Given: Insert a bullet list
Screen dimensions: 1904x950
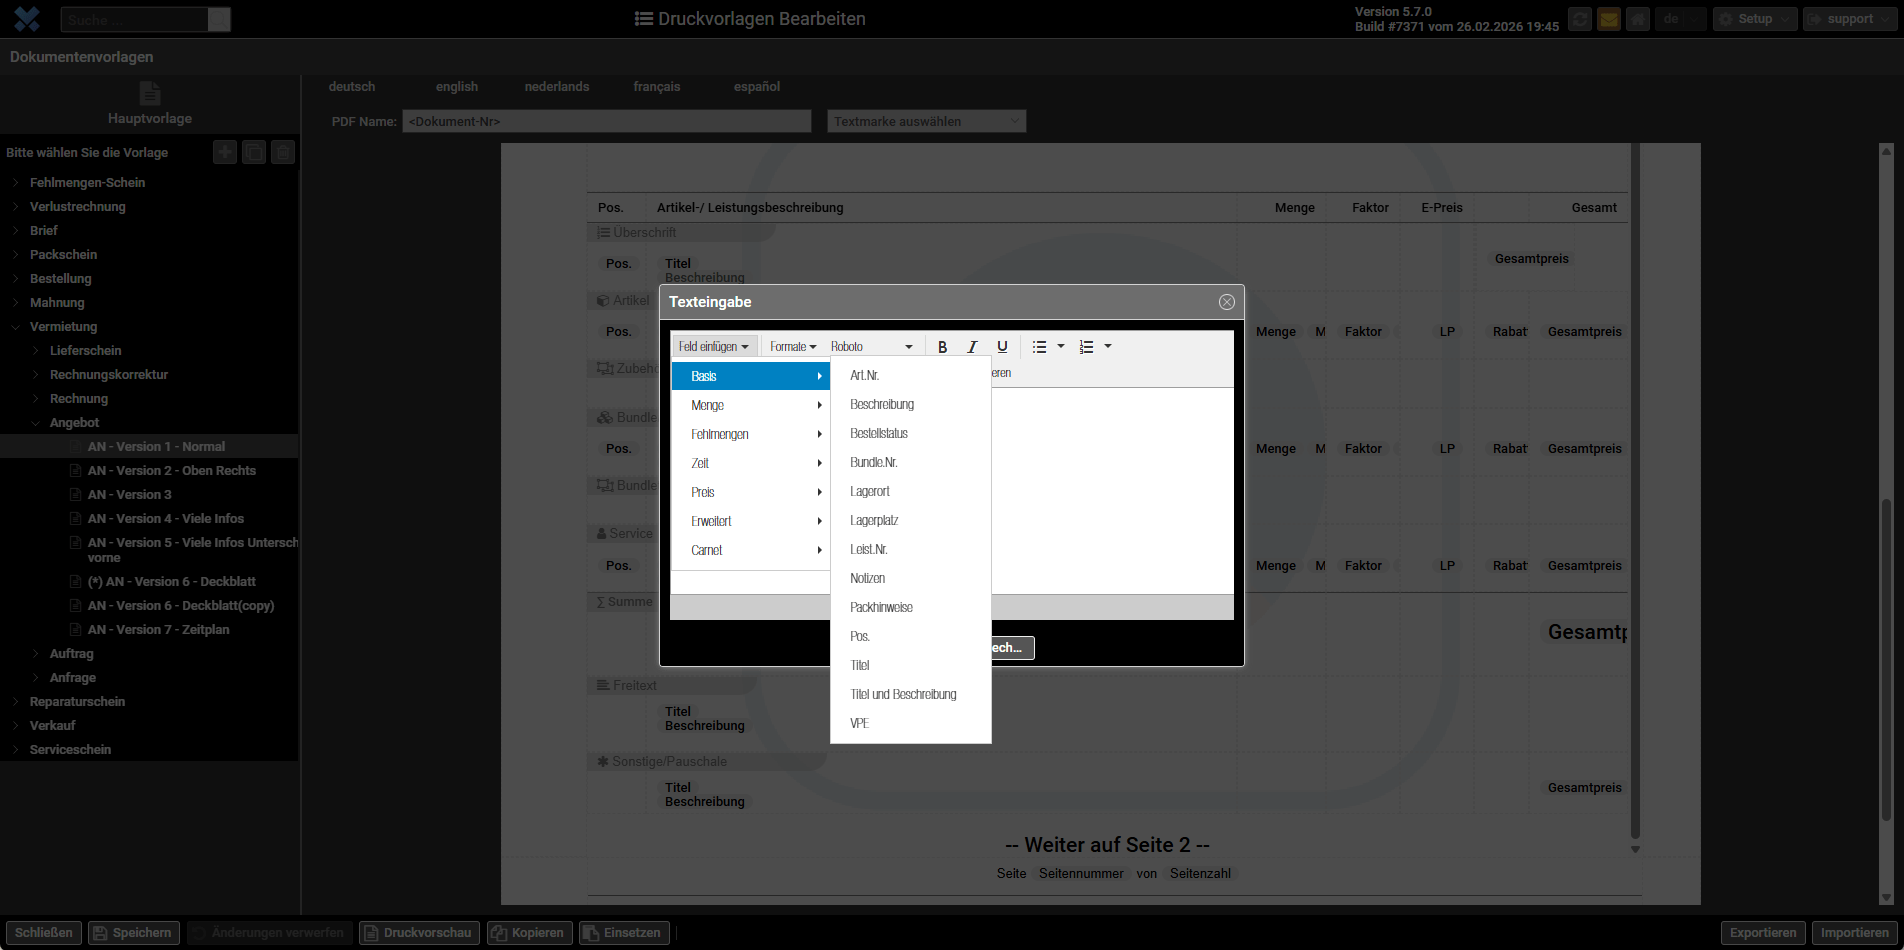Looking at the screenshot, I should point(1039,347).
